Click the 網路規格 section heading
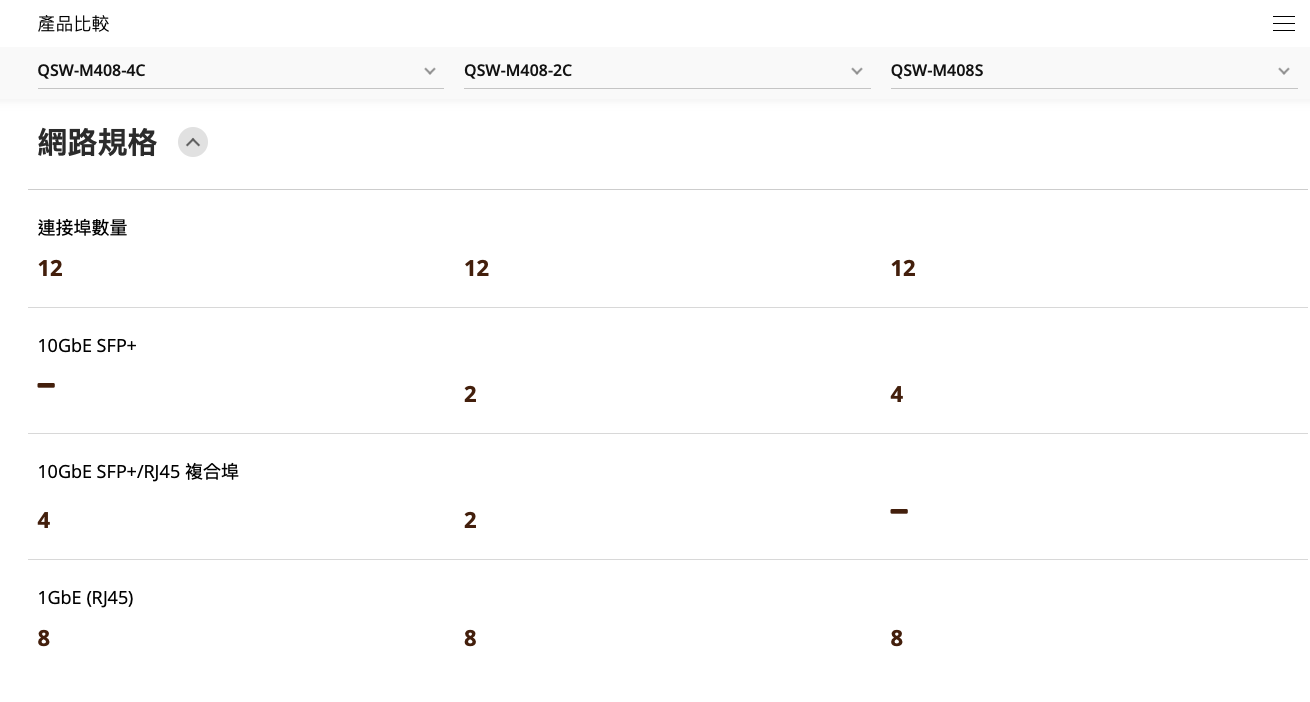Screen dimensions: 1310x702 tap(97, 143)
